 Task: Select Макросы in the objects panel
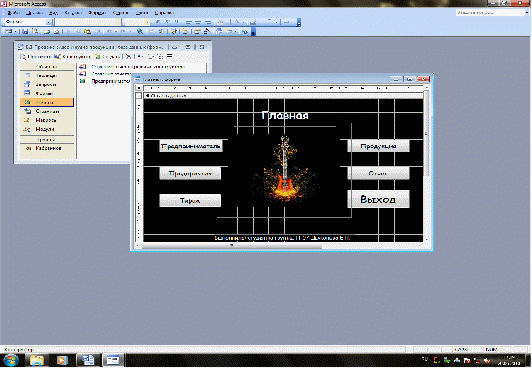click(x=46, y=120)
